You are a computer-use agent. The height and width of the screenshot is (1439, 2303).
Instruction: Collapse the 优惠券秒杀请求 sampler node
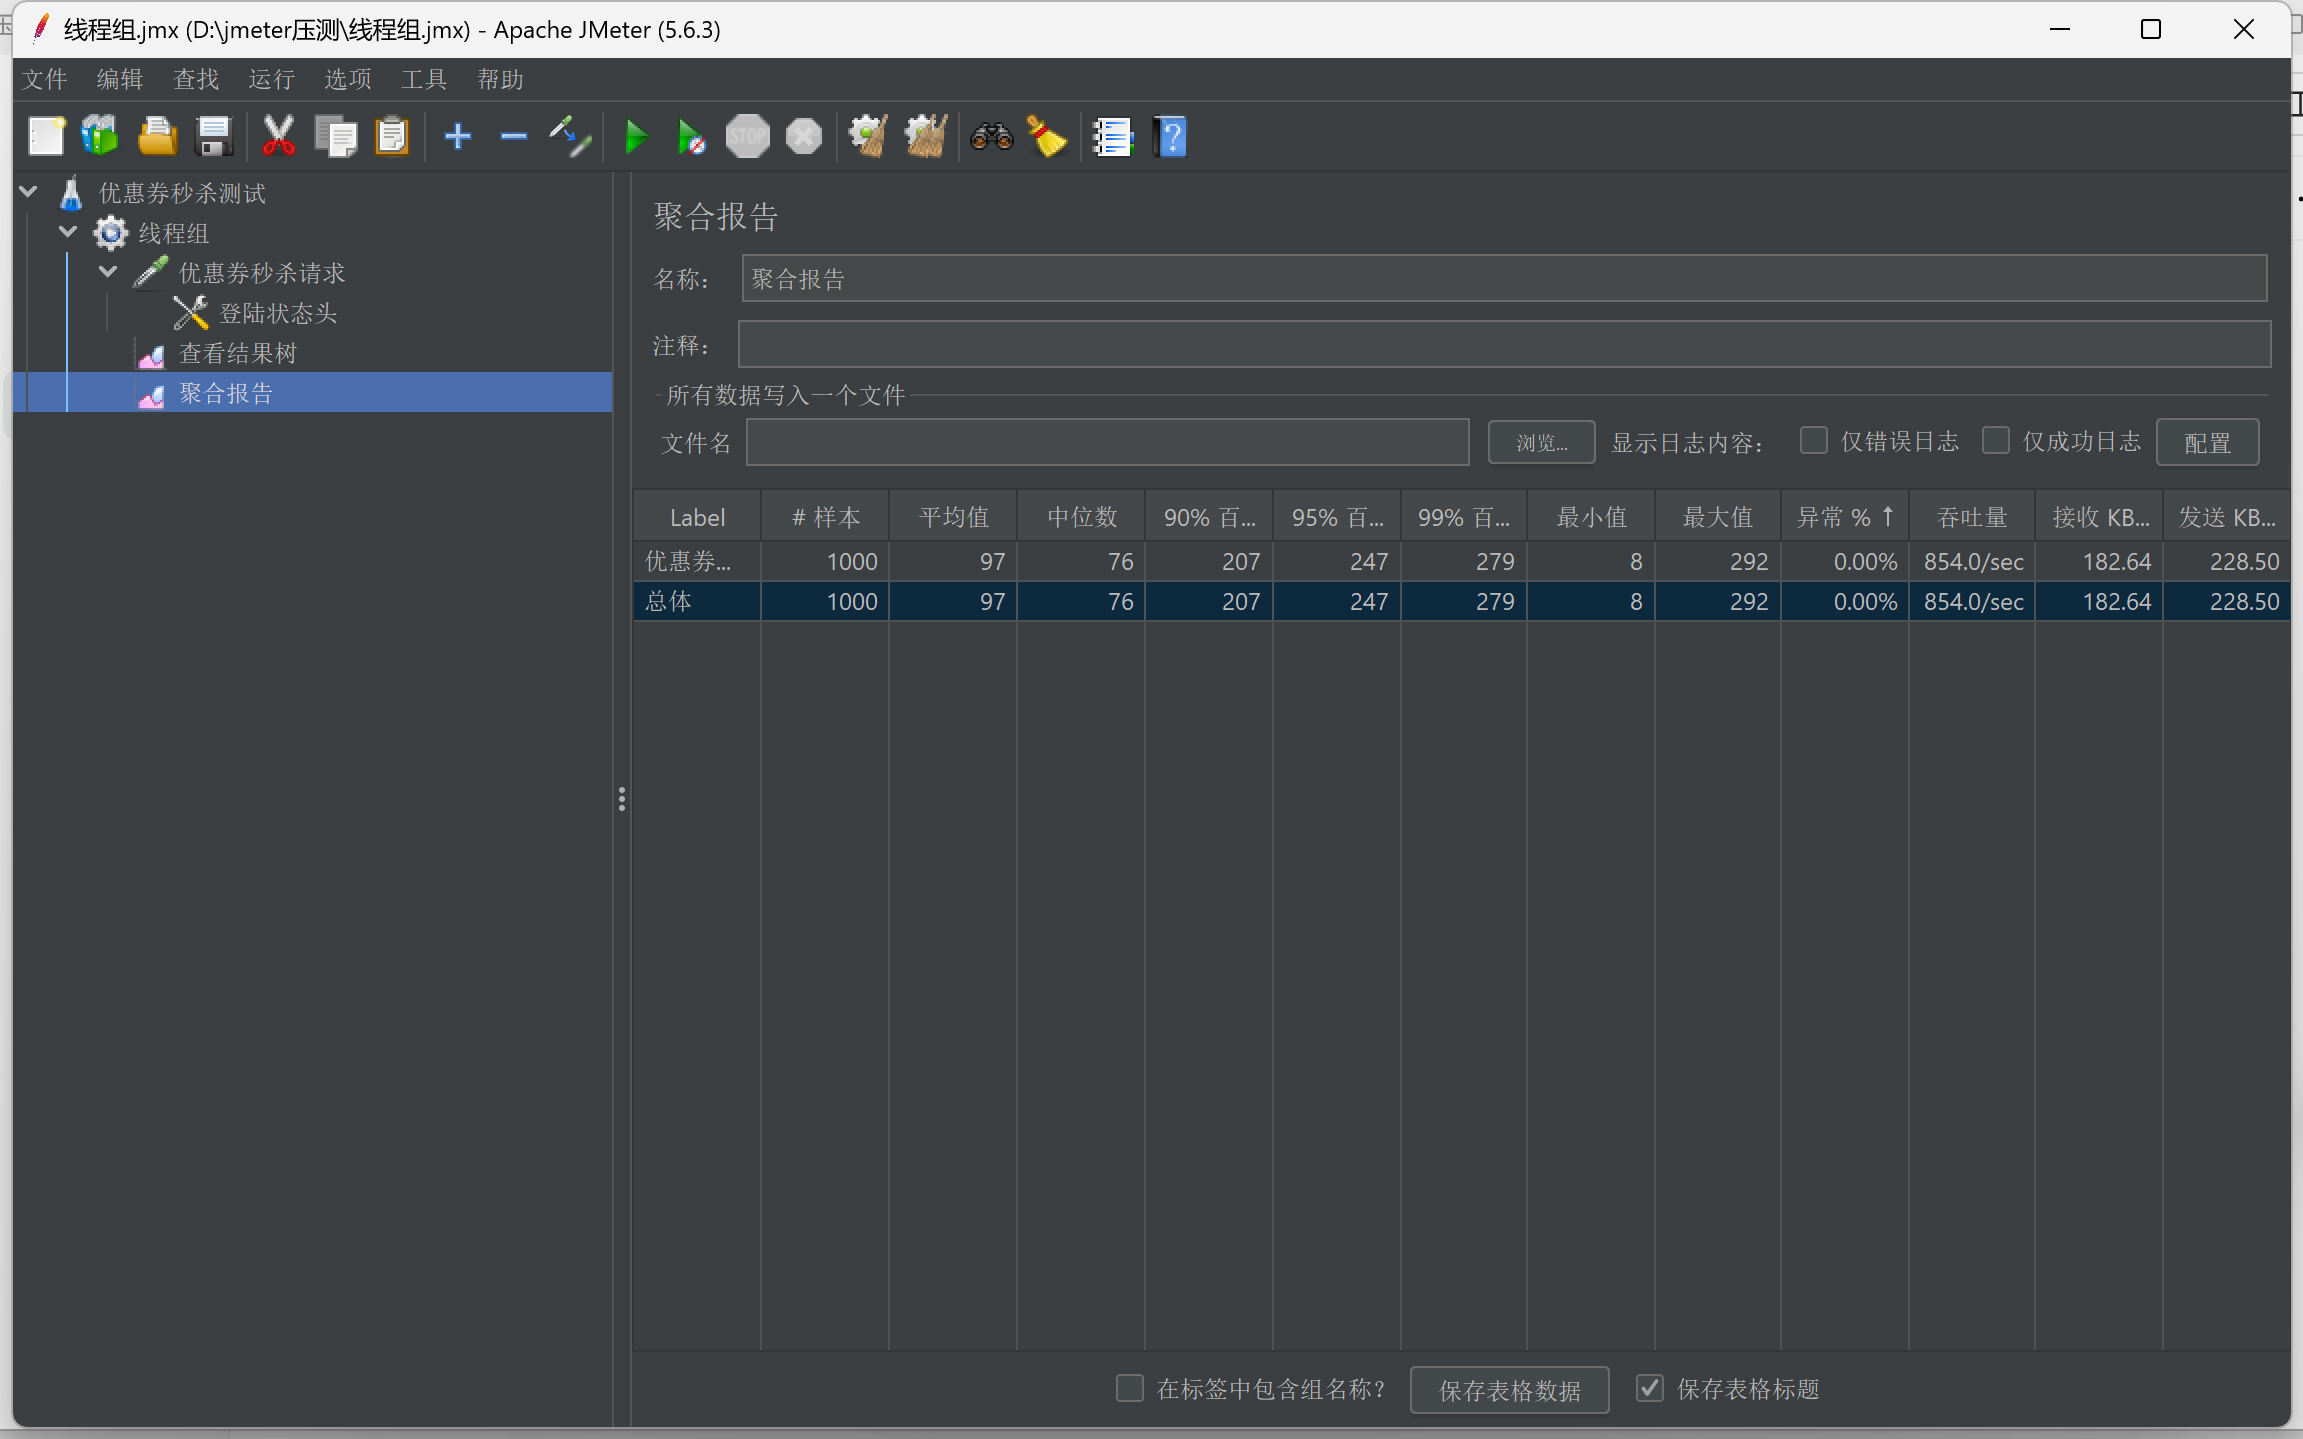(108, 272)
